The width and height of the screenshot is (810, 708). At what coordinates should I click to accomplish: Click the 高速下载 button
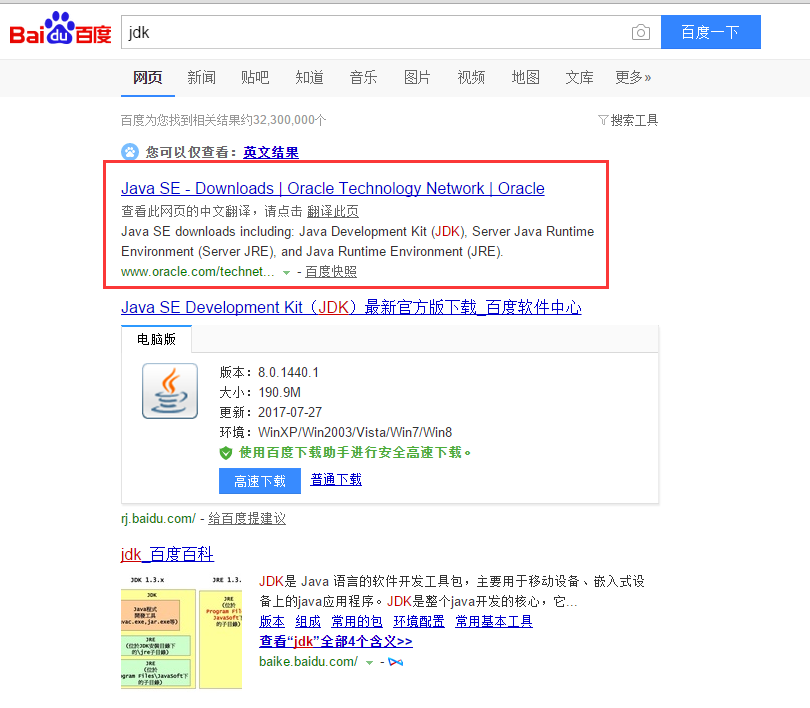[260, 481]
